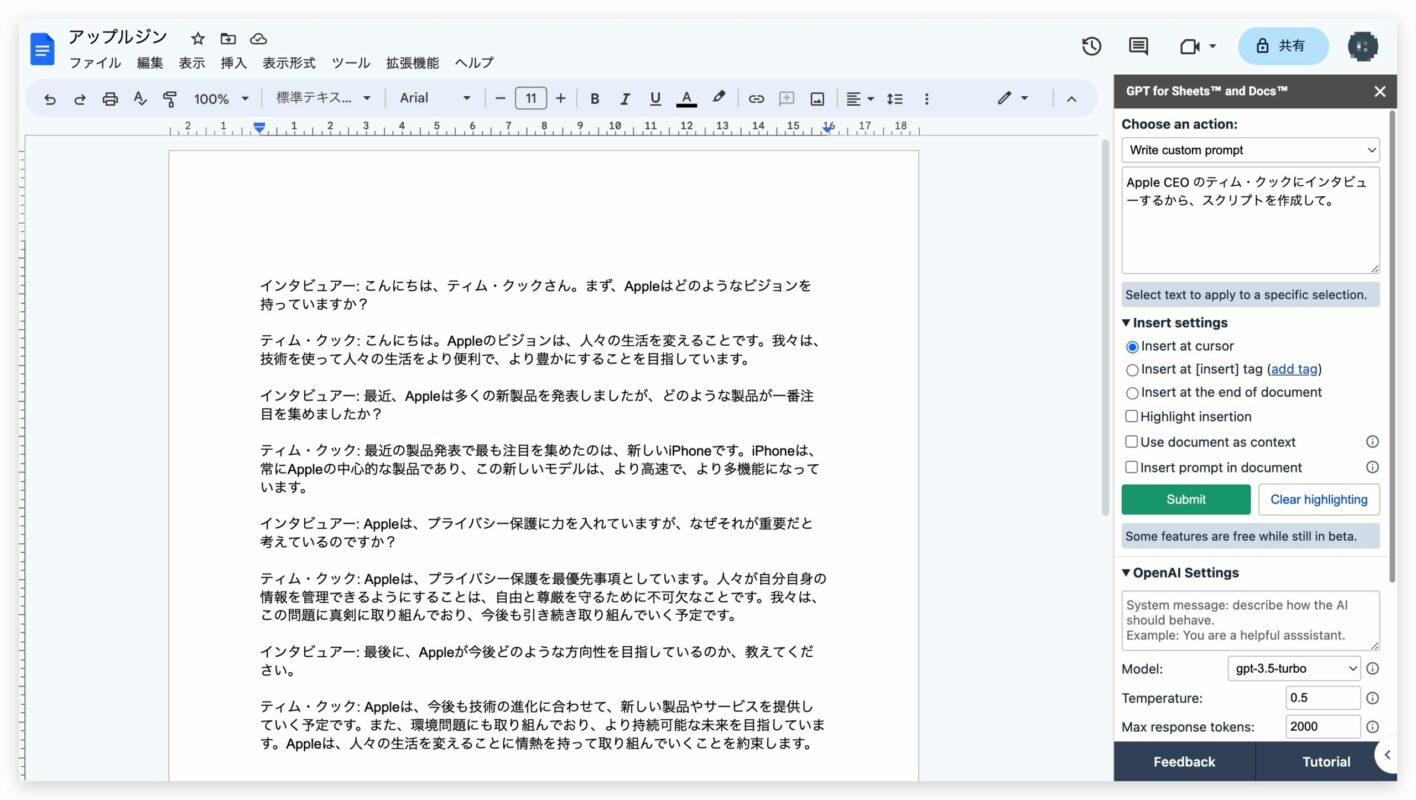1416x800 pixels.
Task: Toggle bold formatting
Action: click(x=595, y=99)
